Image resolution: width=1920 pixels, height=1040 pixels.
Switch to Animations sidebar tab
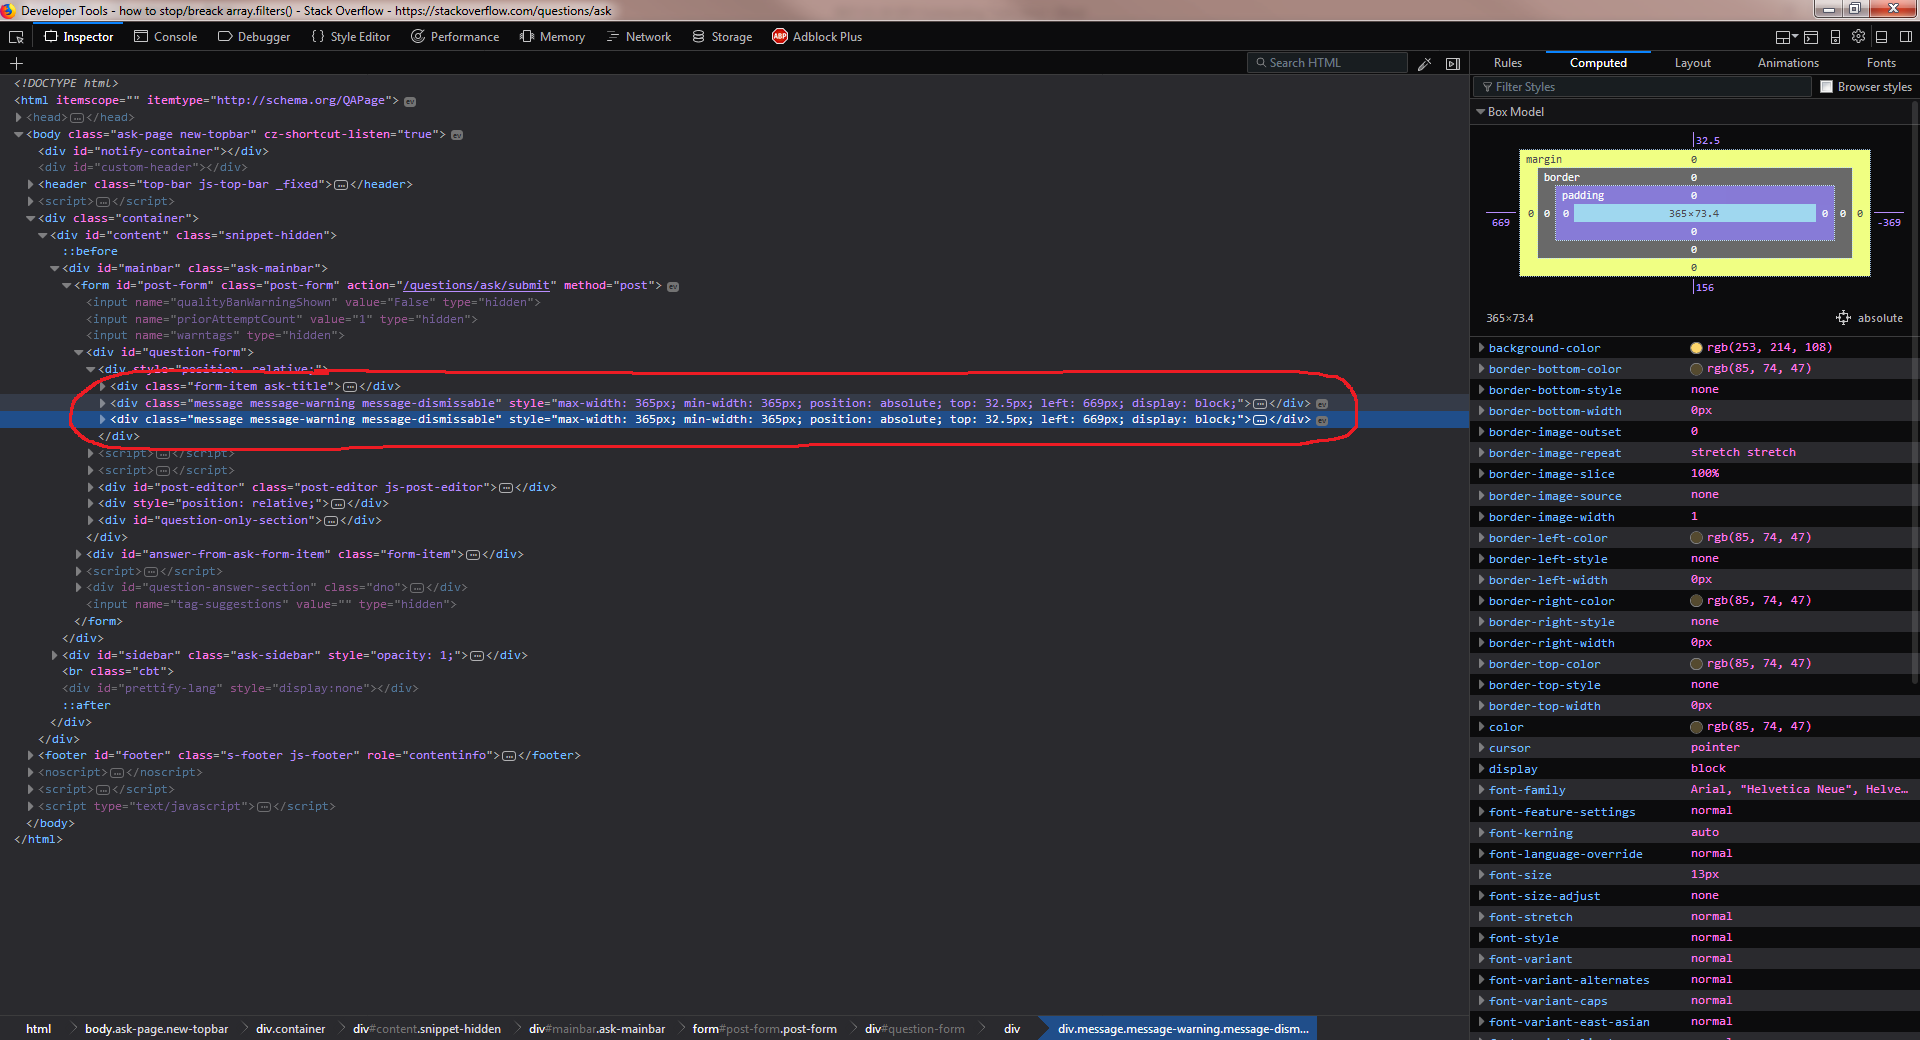point(1788,63)
